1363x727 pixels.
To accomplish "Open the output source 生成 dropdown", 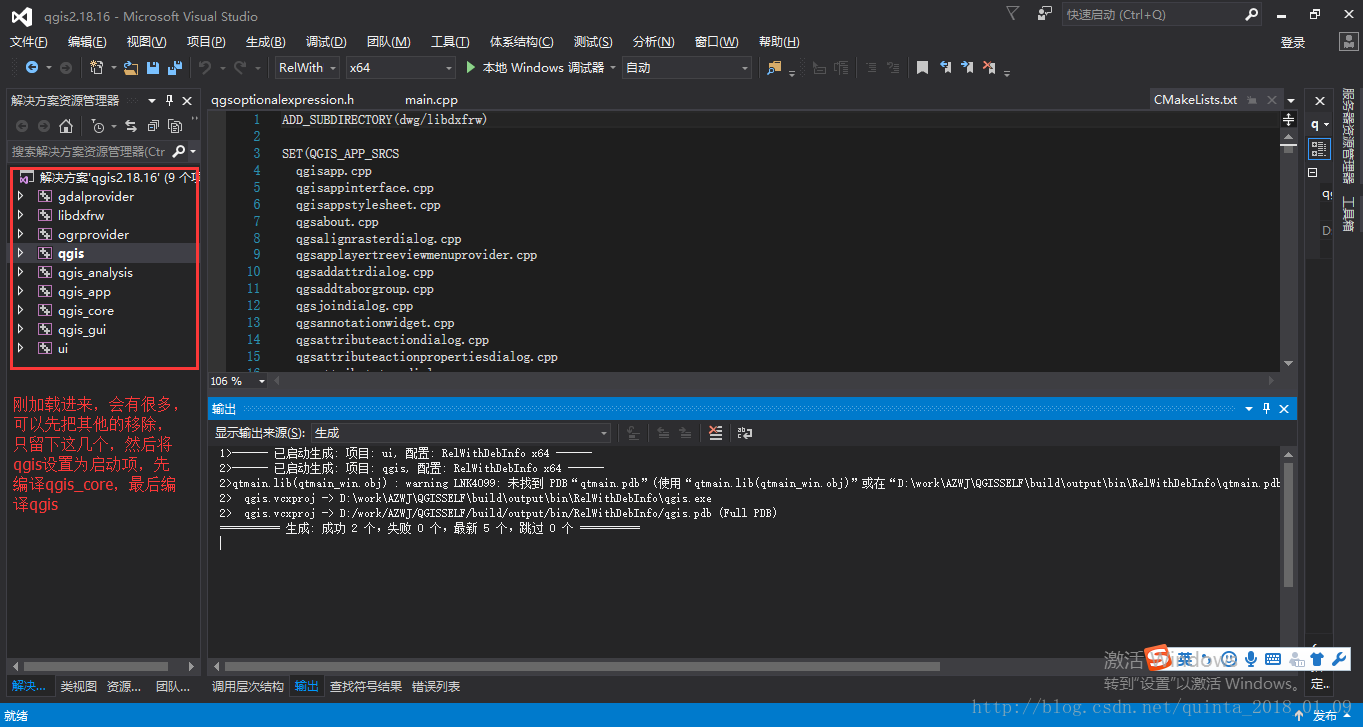I will pyautogui.click(x=460, y=433).
